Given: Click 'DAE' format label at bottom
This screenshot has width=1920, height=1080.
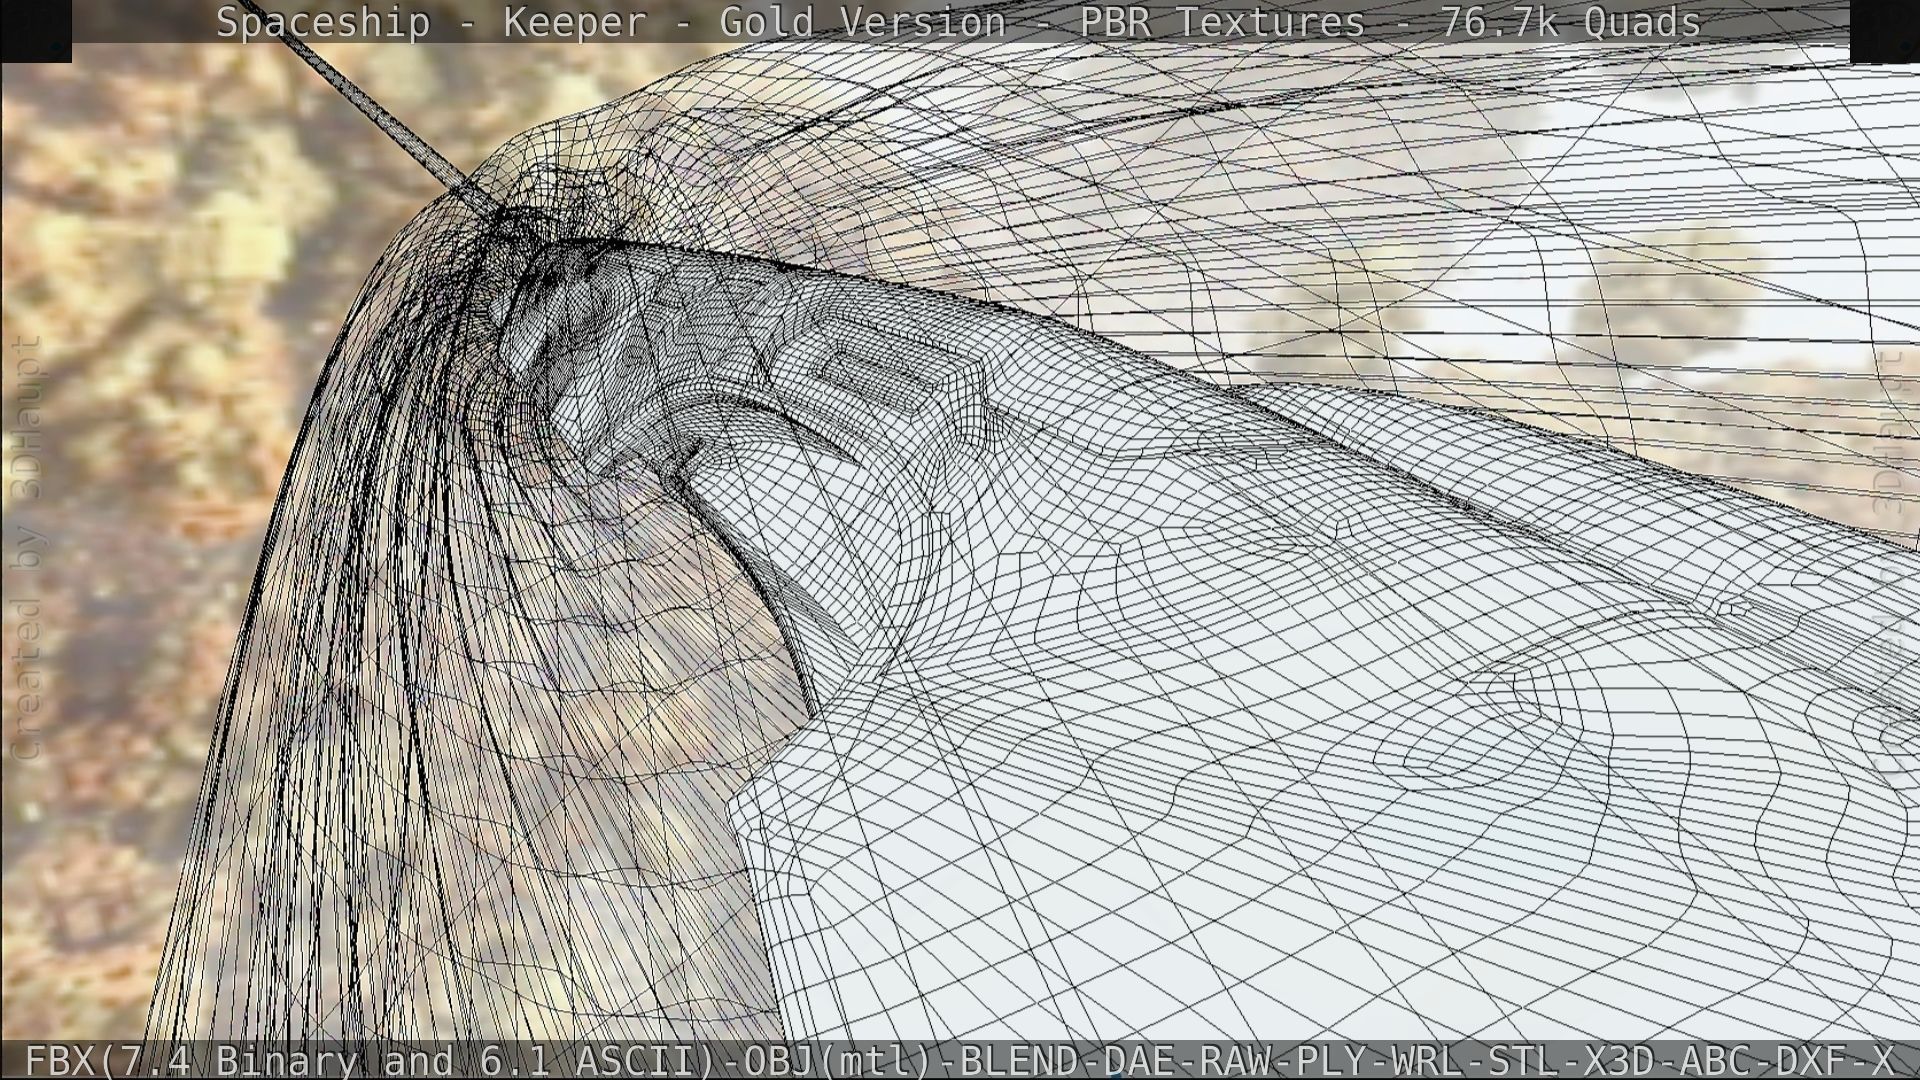Looking at the screenshot, I should tap(1137, 1060).
